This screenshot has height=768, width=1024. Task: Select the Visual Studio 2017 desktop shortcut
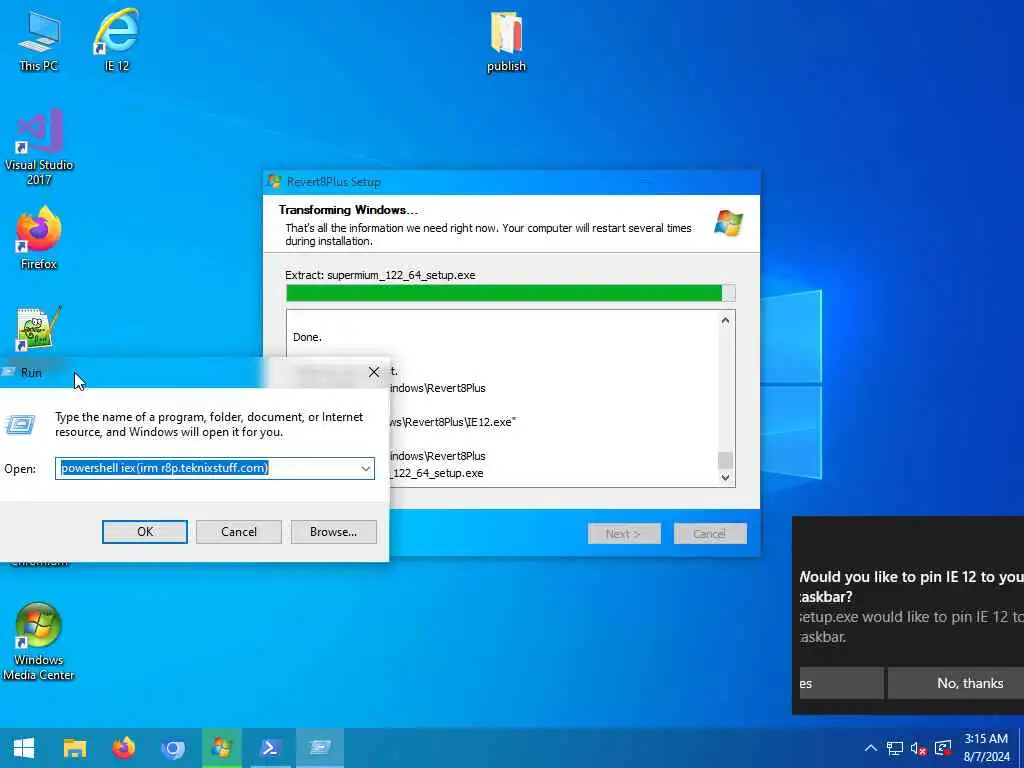pos(39,147)
